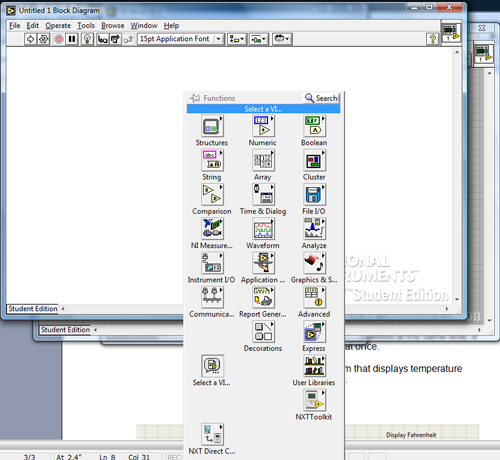Open the File I/O palette

pos(314,195)
